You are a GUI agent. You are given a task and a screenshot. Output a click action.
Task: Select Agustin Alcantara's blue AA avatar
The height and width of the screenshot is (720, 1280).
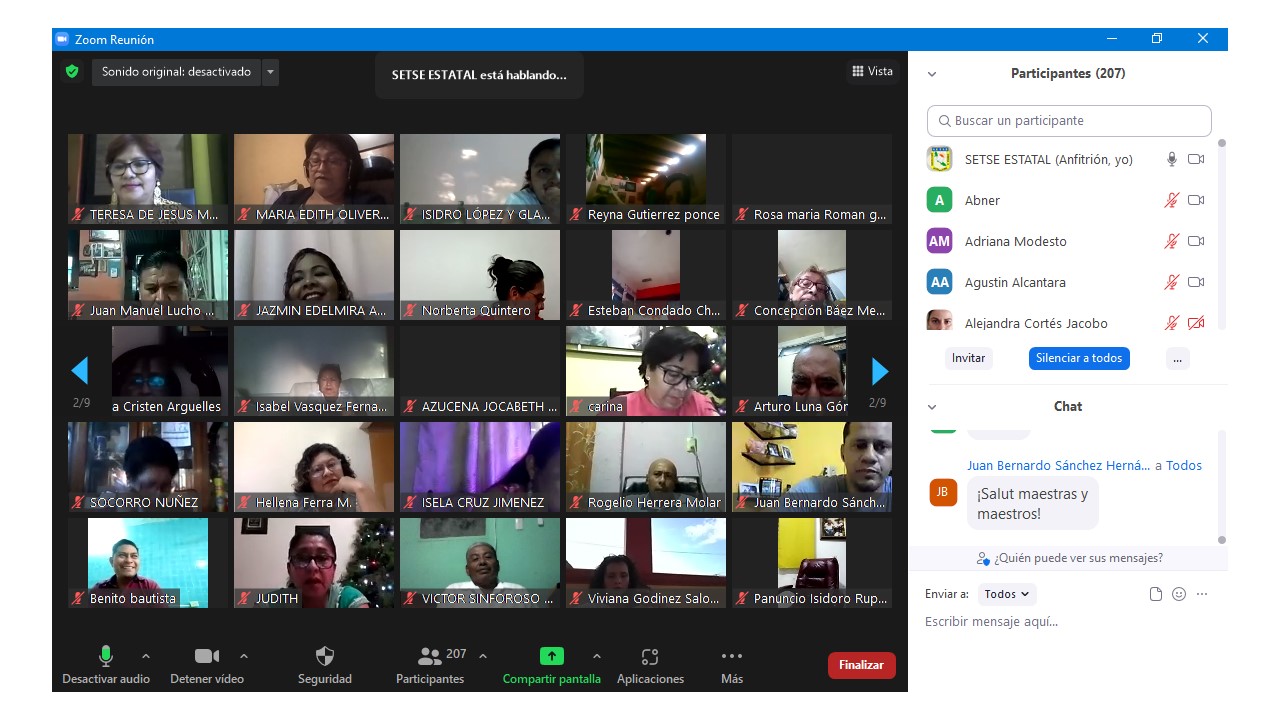pos(939,282)
